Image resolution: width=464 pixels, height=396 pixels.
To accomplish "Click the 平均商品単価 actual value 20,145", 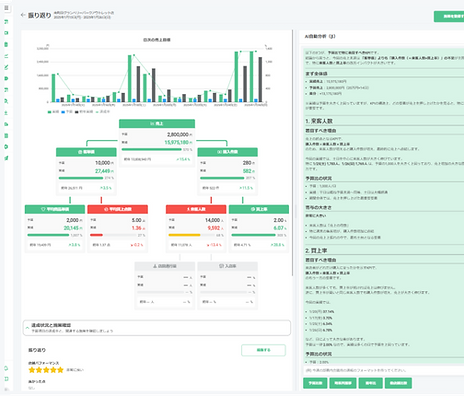I will [x=71, y=228].
